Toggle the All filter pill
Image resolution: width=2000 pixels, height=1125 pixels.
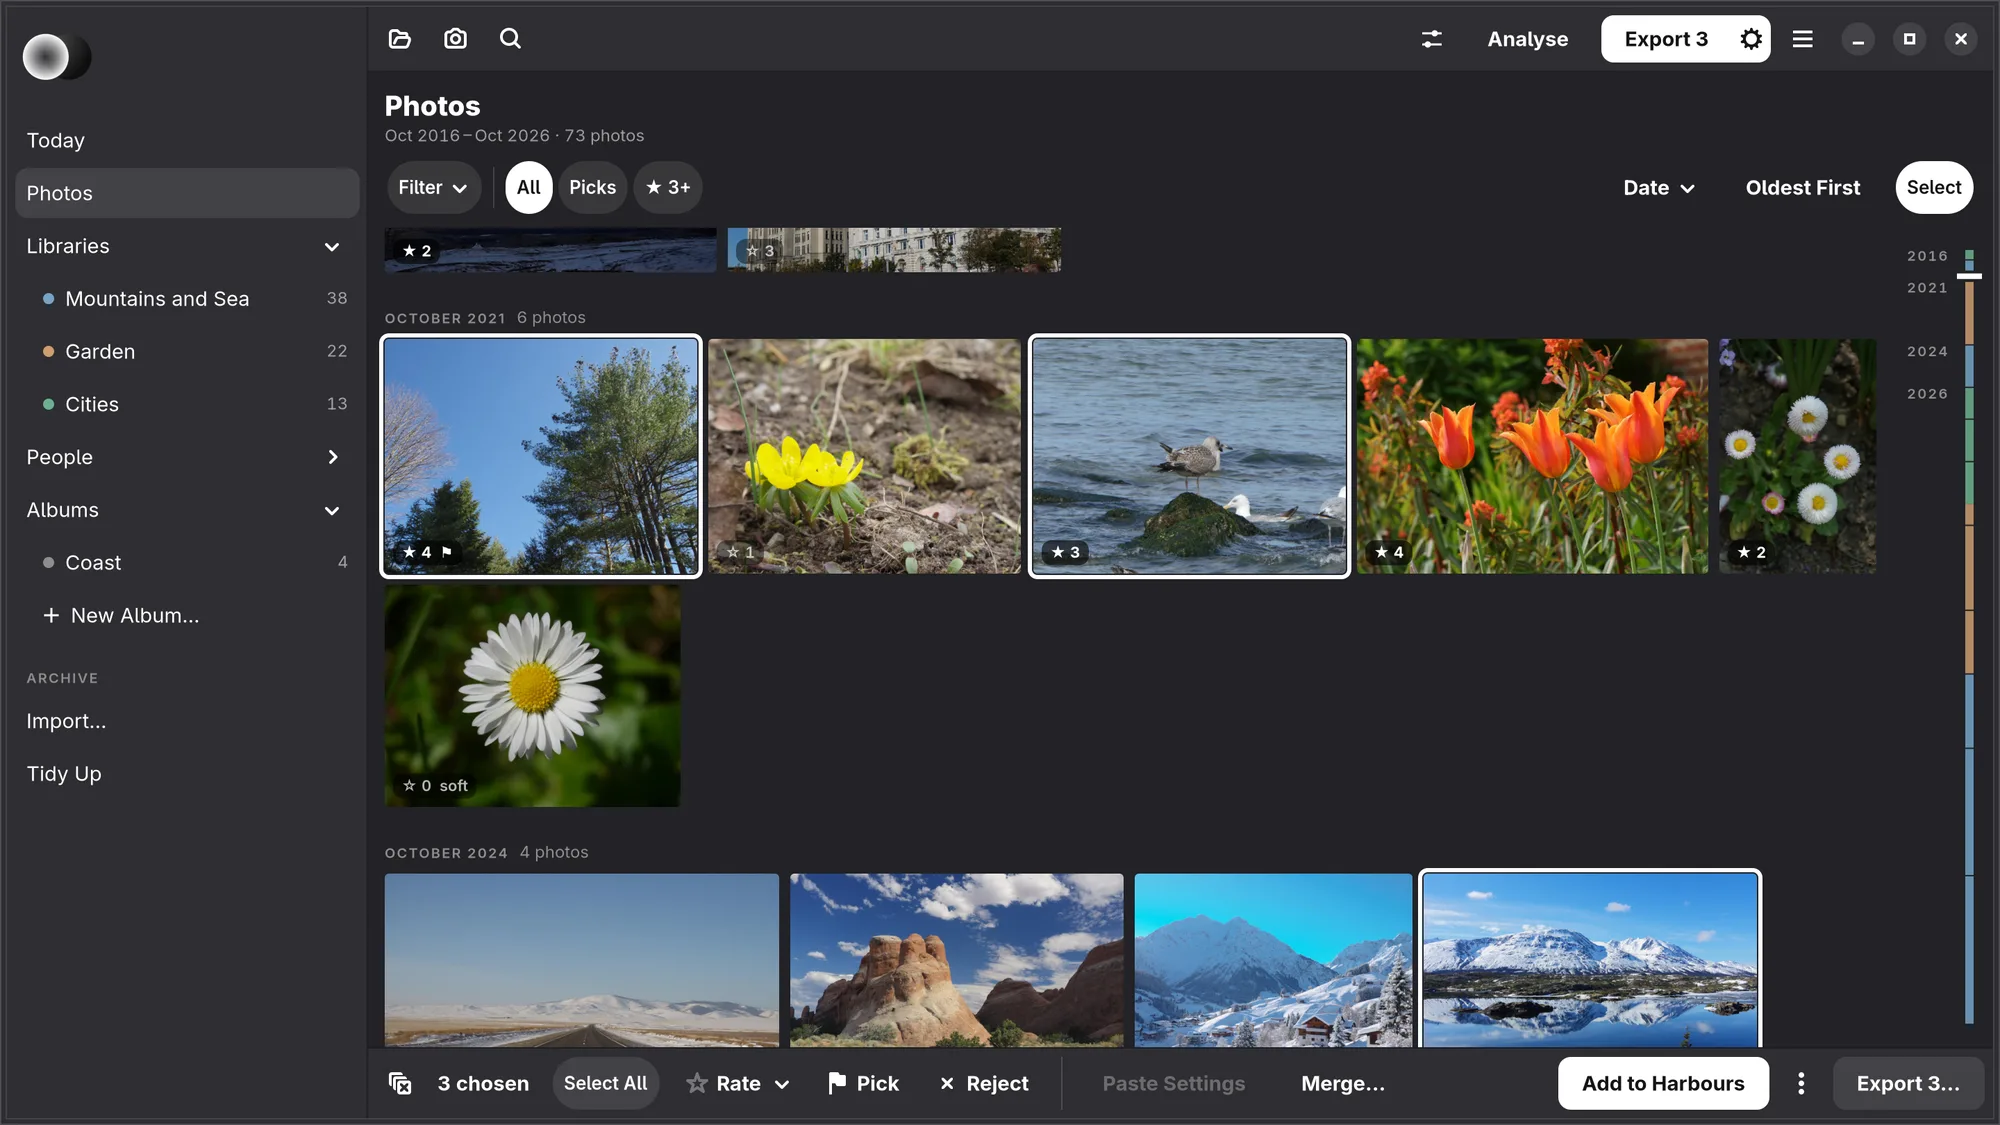(529, 187)
